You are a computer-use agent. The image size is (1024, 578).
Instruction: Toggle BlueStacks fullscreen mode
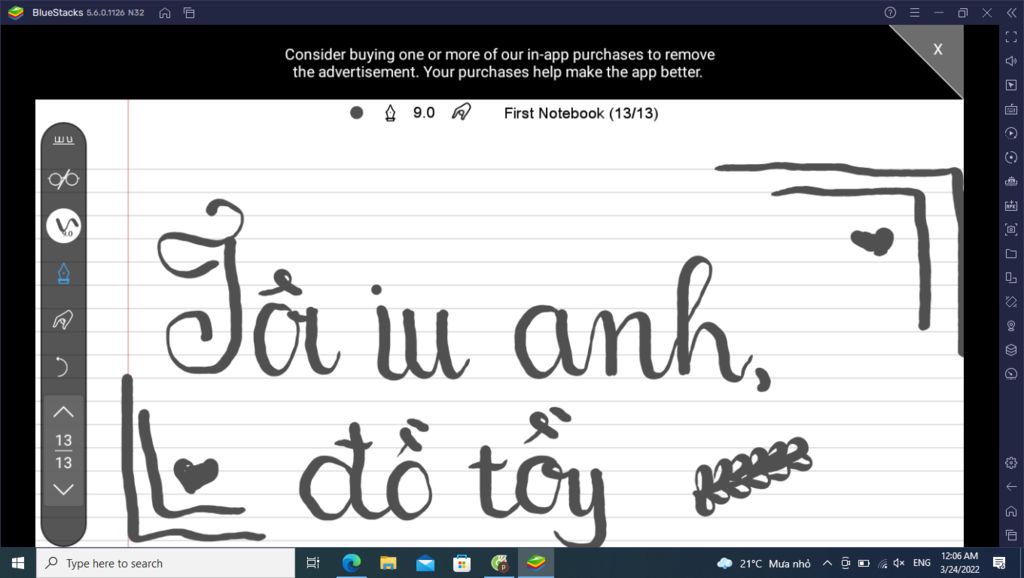point(1011,37)
